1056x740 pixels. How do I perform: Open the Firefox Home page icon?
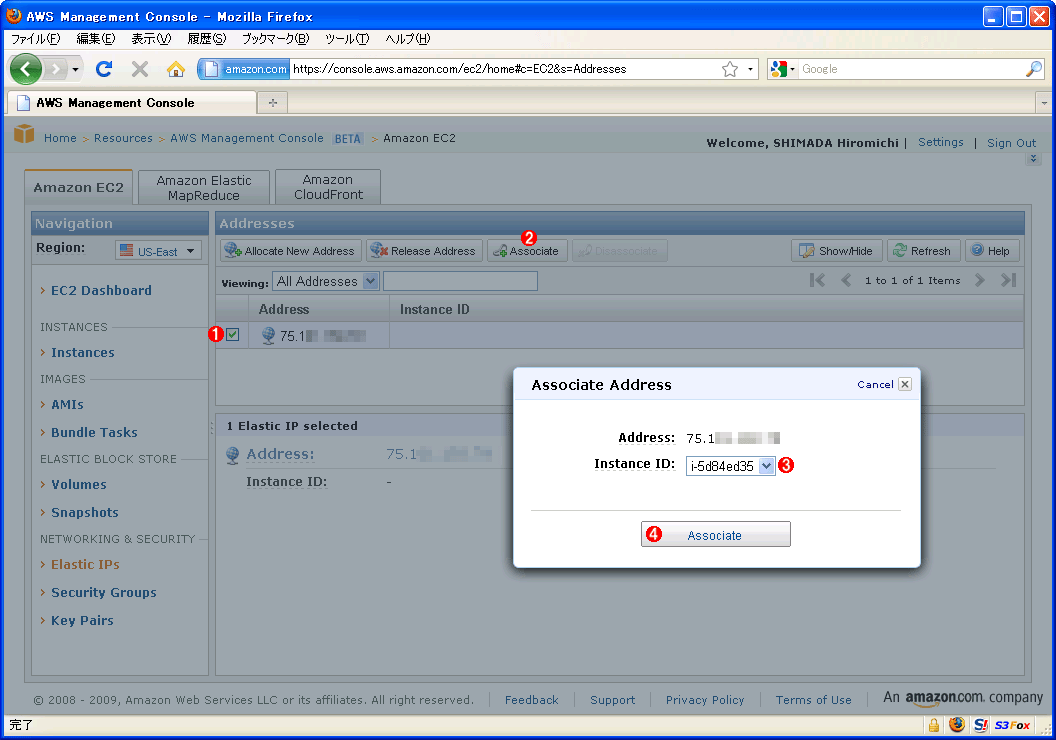coord(176,69)
